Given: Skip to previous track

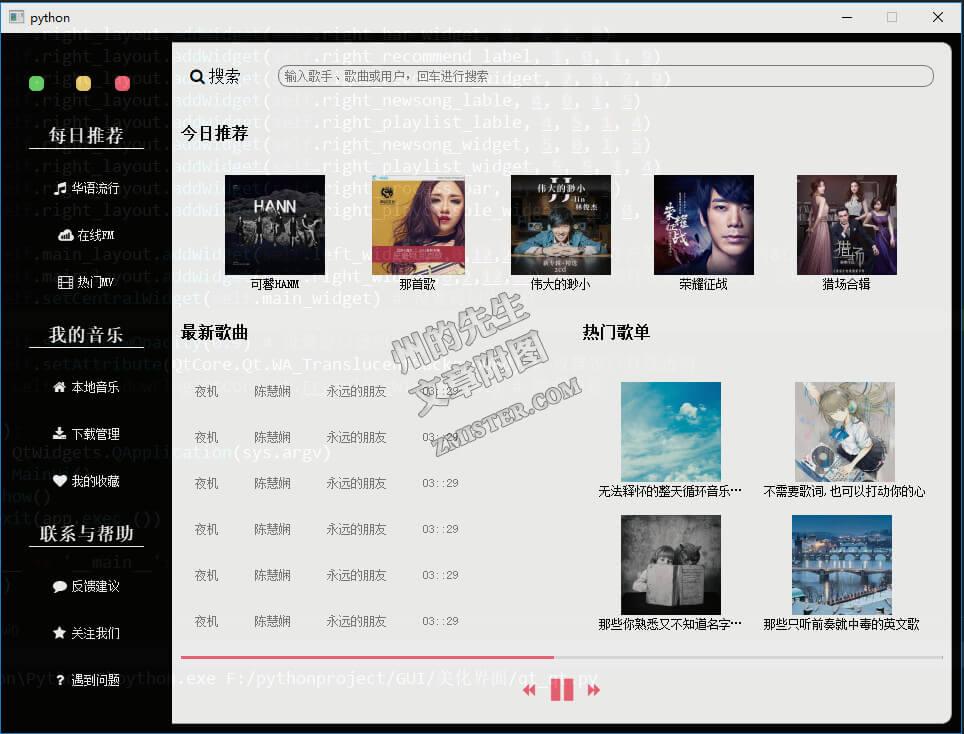Looking at the screenshot, I should click(x=529, y=690).
